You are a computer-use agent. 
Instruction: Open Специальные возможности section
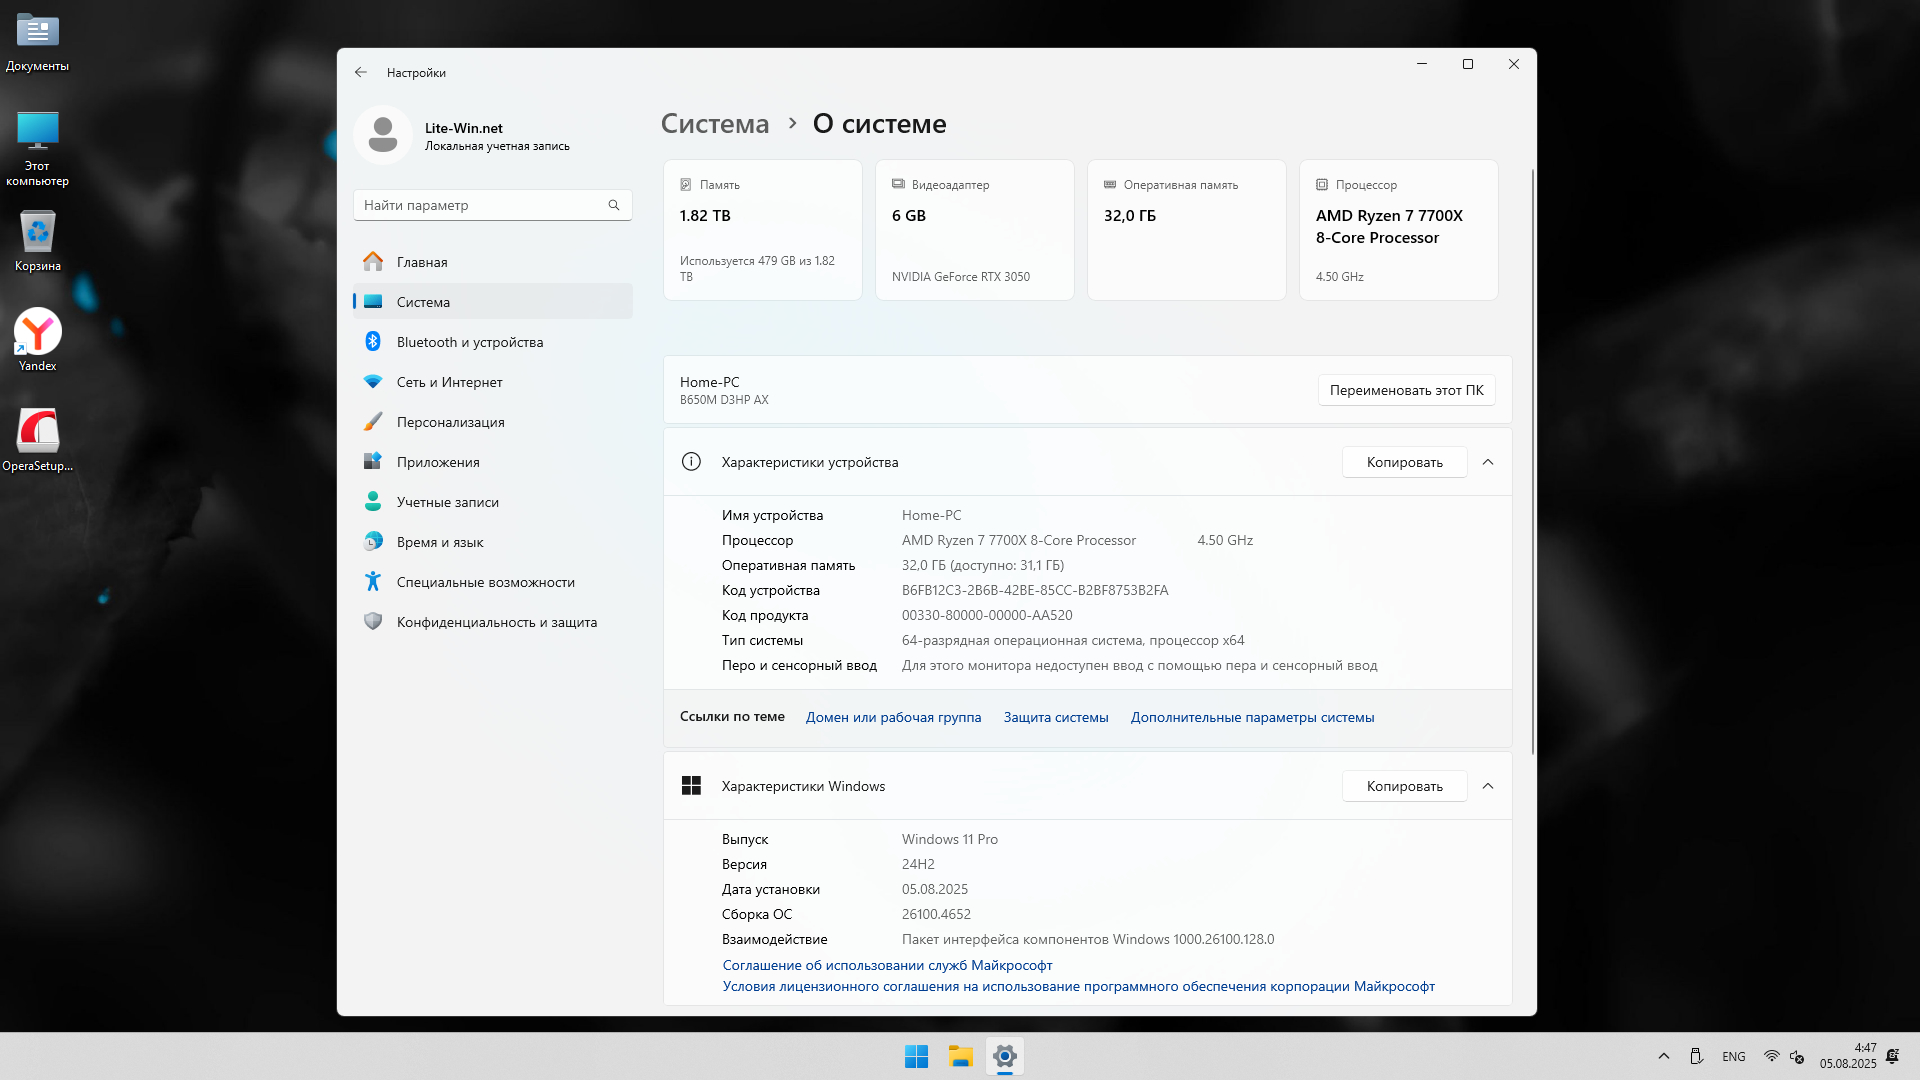point(485,582)
